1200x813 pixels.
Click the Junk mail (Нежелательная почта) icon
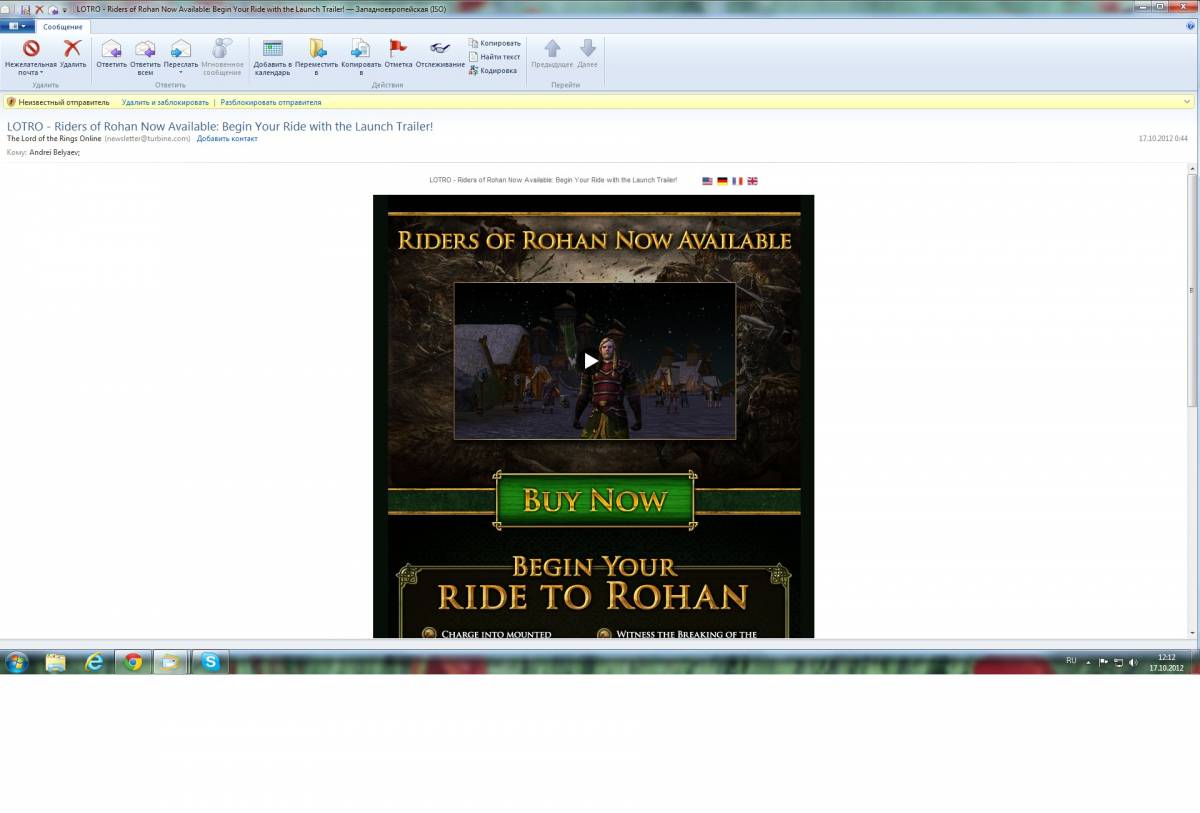coord(31,48)
